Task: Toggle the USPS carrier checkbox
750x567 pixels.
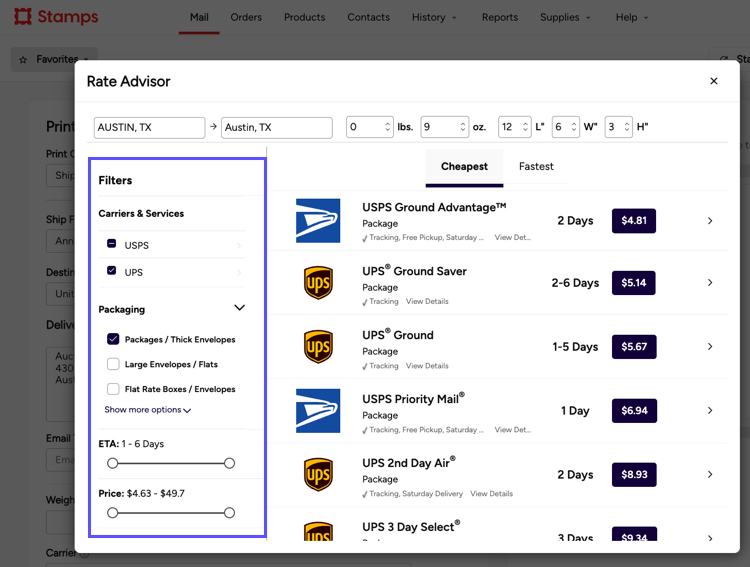Action: tap(111, 244)
